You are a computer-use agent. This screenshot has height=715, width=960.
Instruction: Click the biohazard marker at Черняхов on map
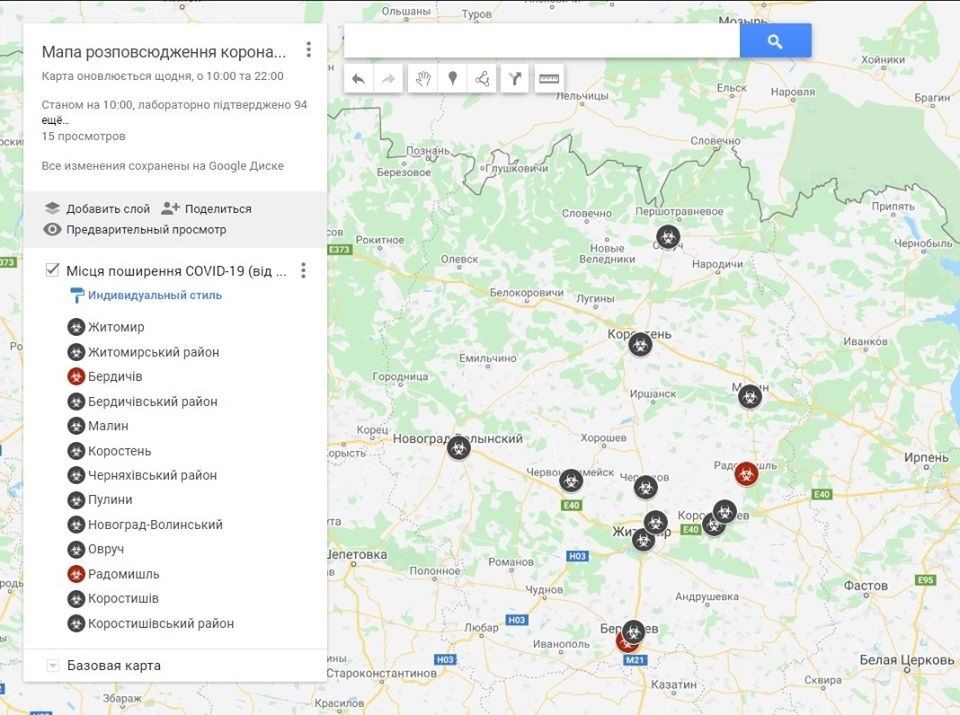point(645,487)
